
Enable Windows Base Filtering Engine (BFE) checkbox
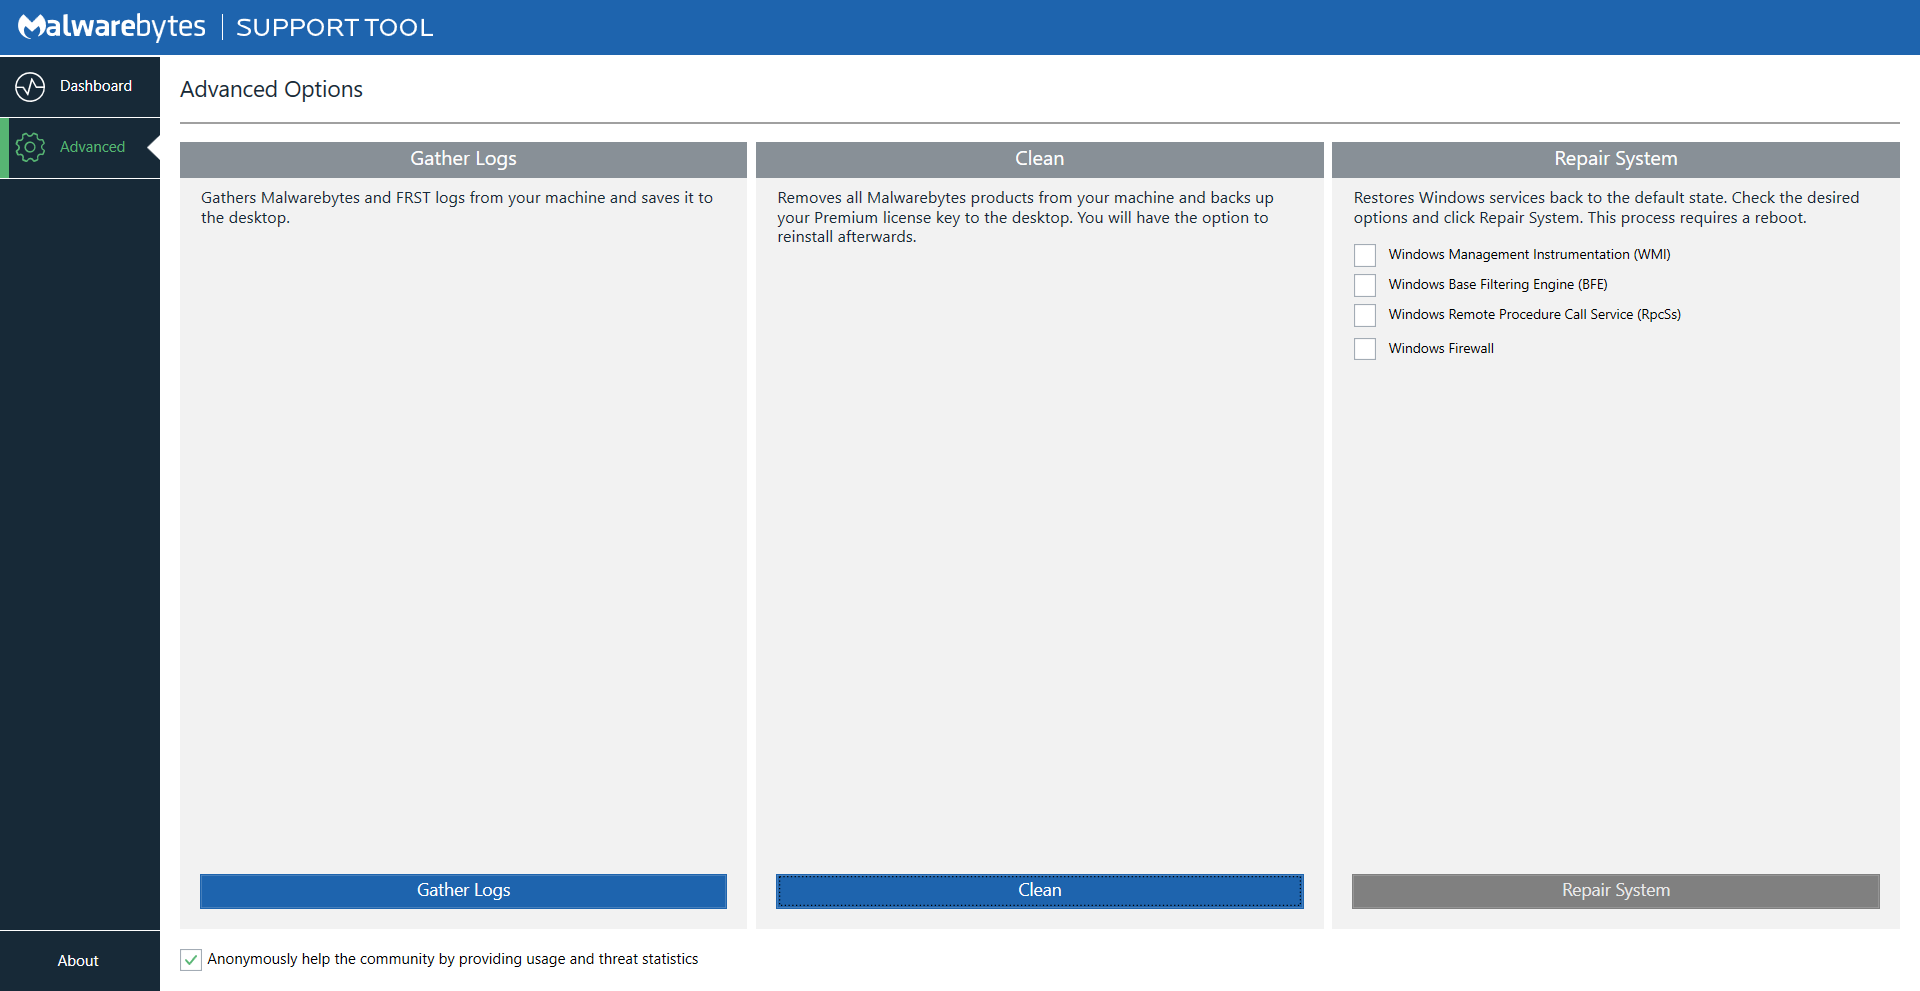tap(1365, 285)
